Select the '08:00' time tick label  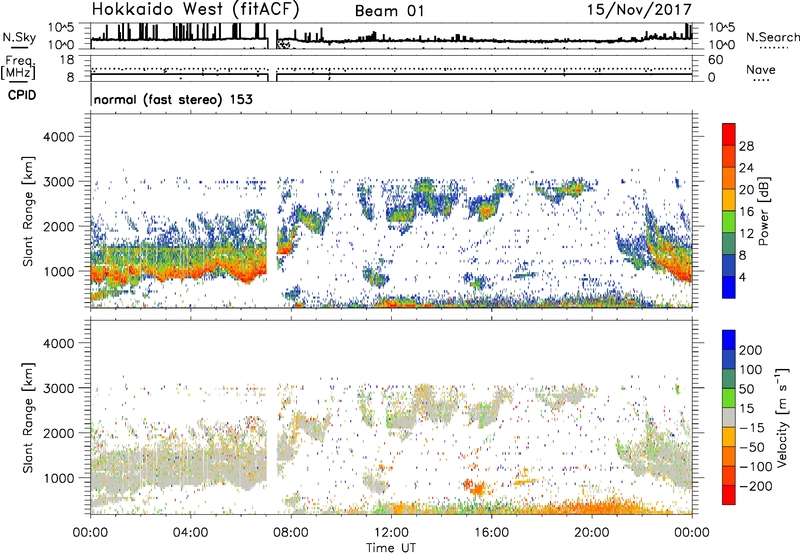[x=291, y=532]
